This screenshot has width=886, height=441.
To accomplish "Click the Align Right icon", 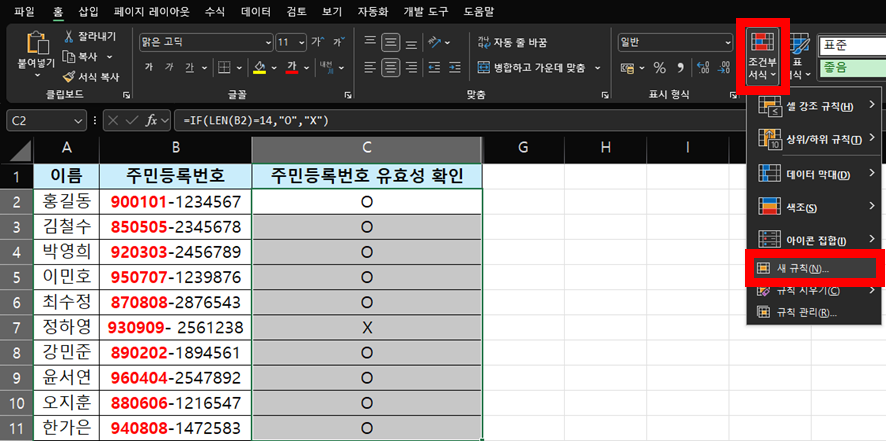I will (412, 68).
